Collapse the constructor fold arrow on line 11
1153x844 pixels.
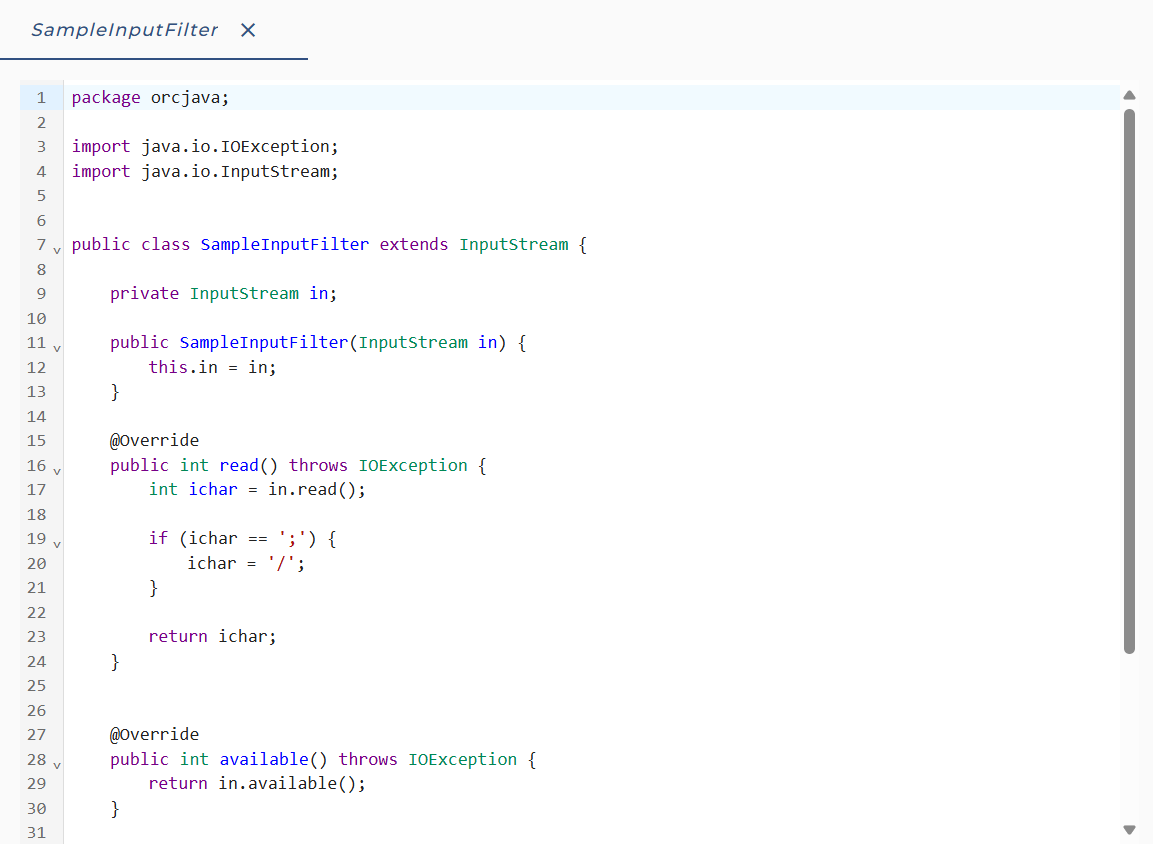pyautogui.click(x=57, y=348)
